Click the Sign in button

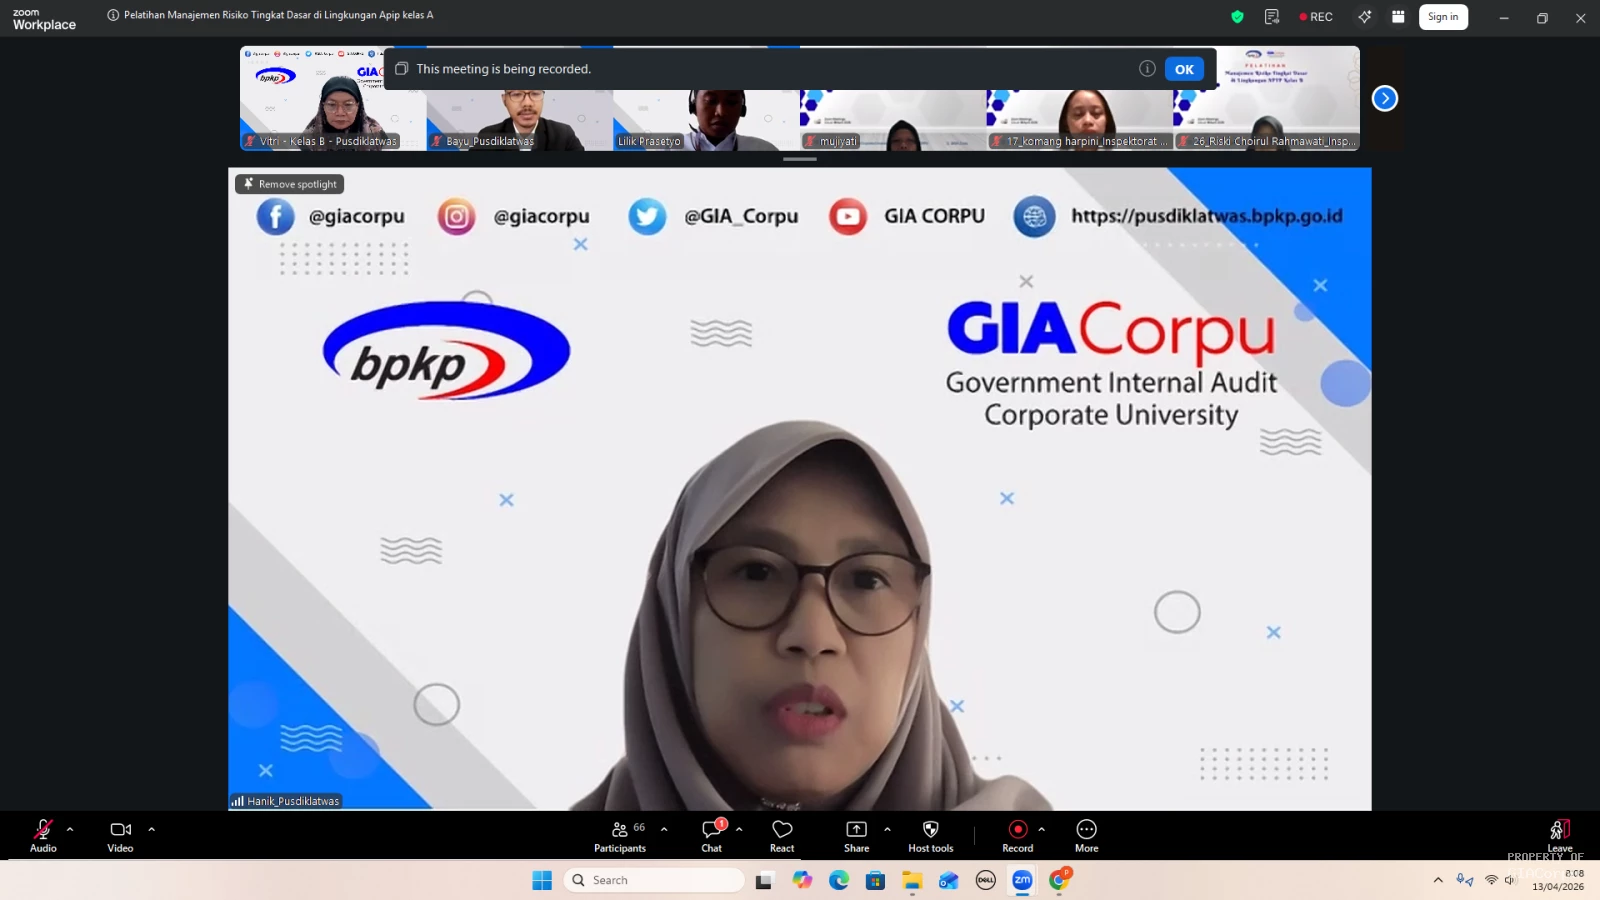coord(1442,17)
